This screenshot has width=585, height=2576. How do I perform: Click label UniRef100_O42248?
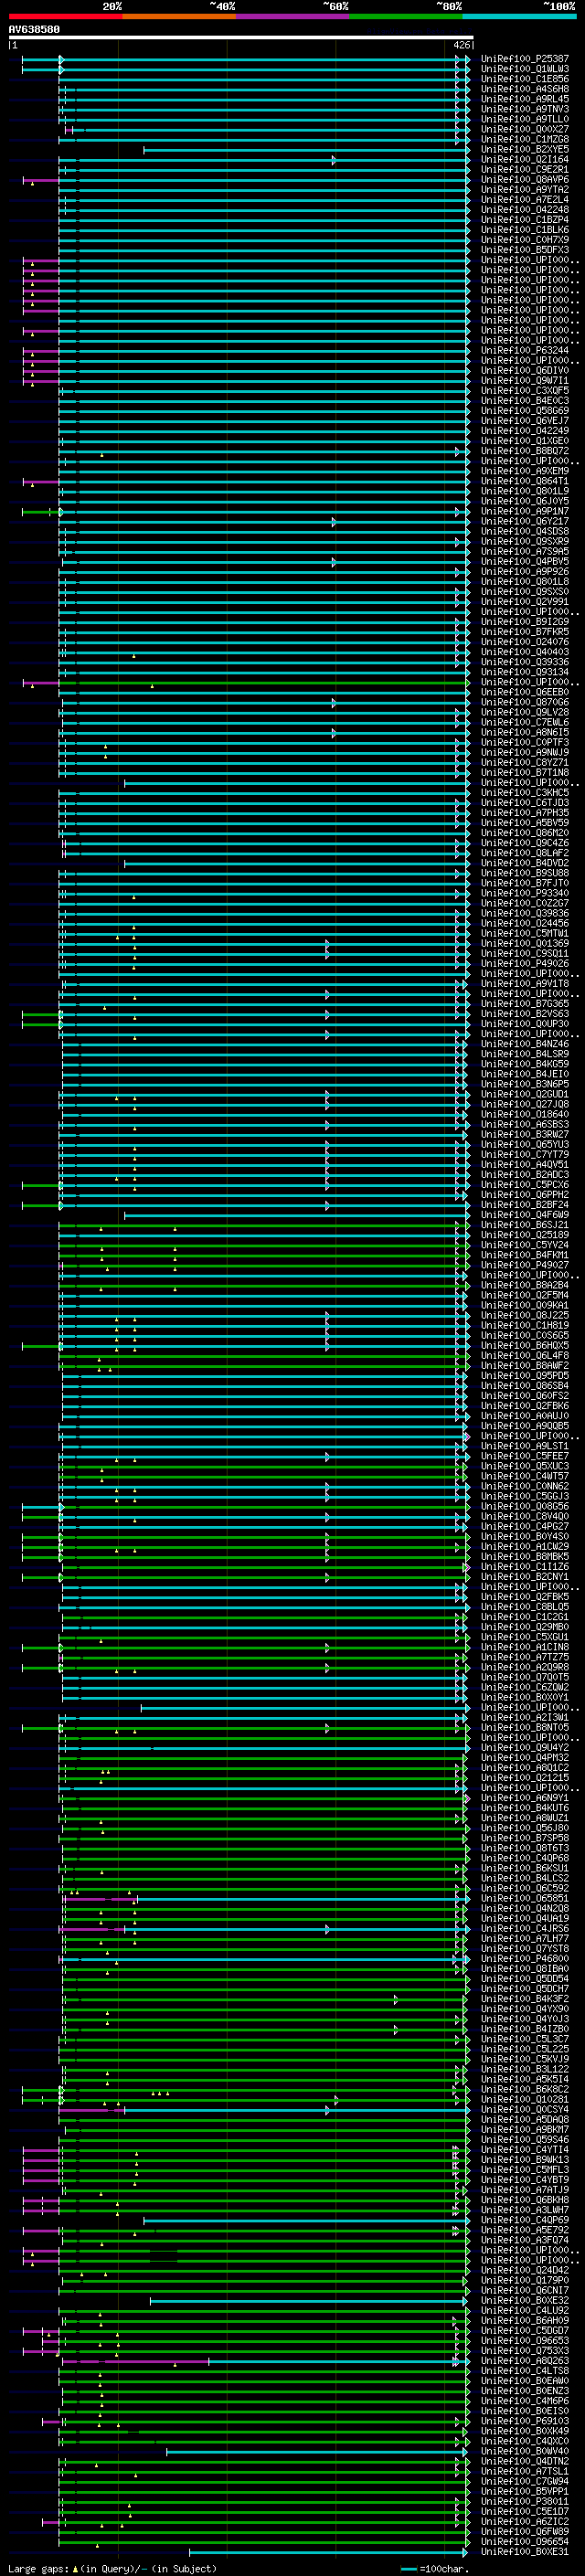click(524, 209)
